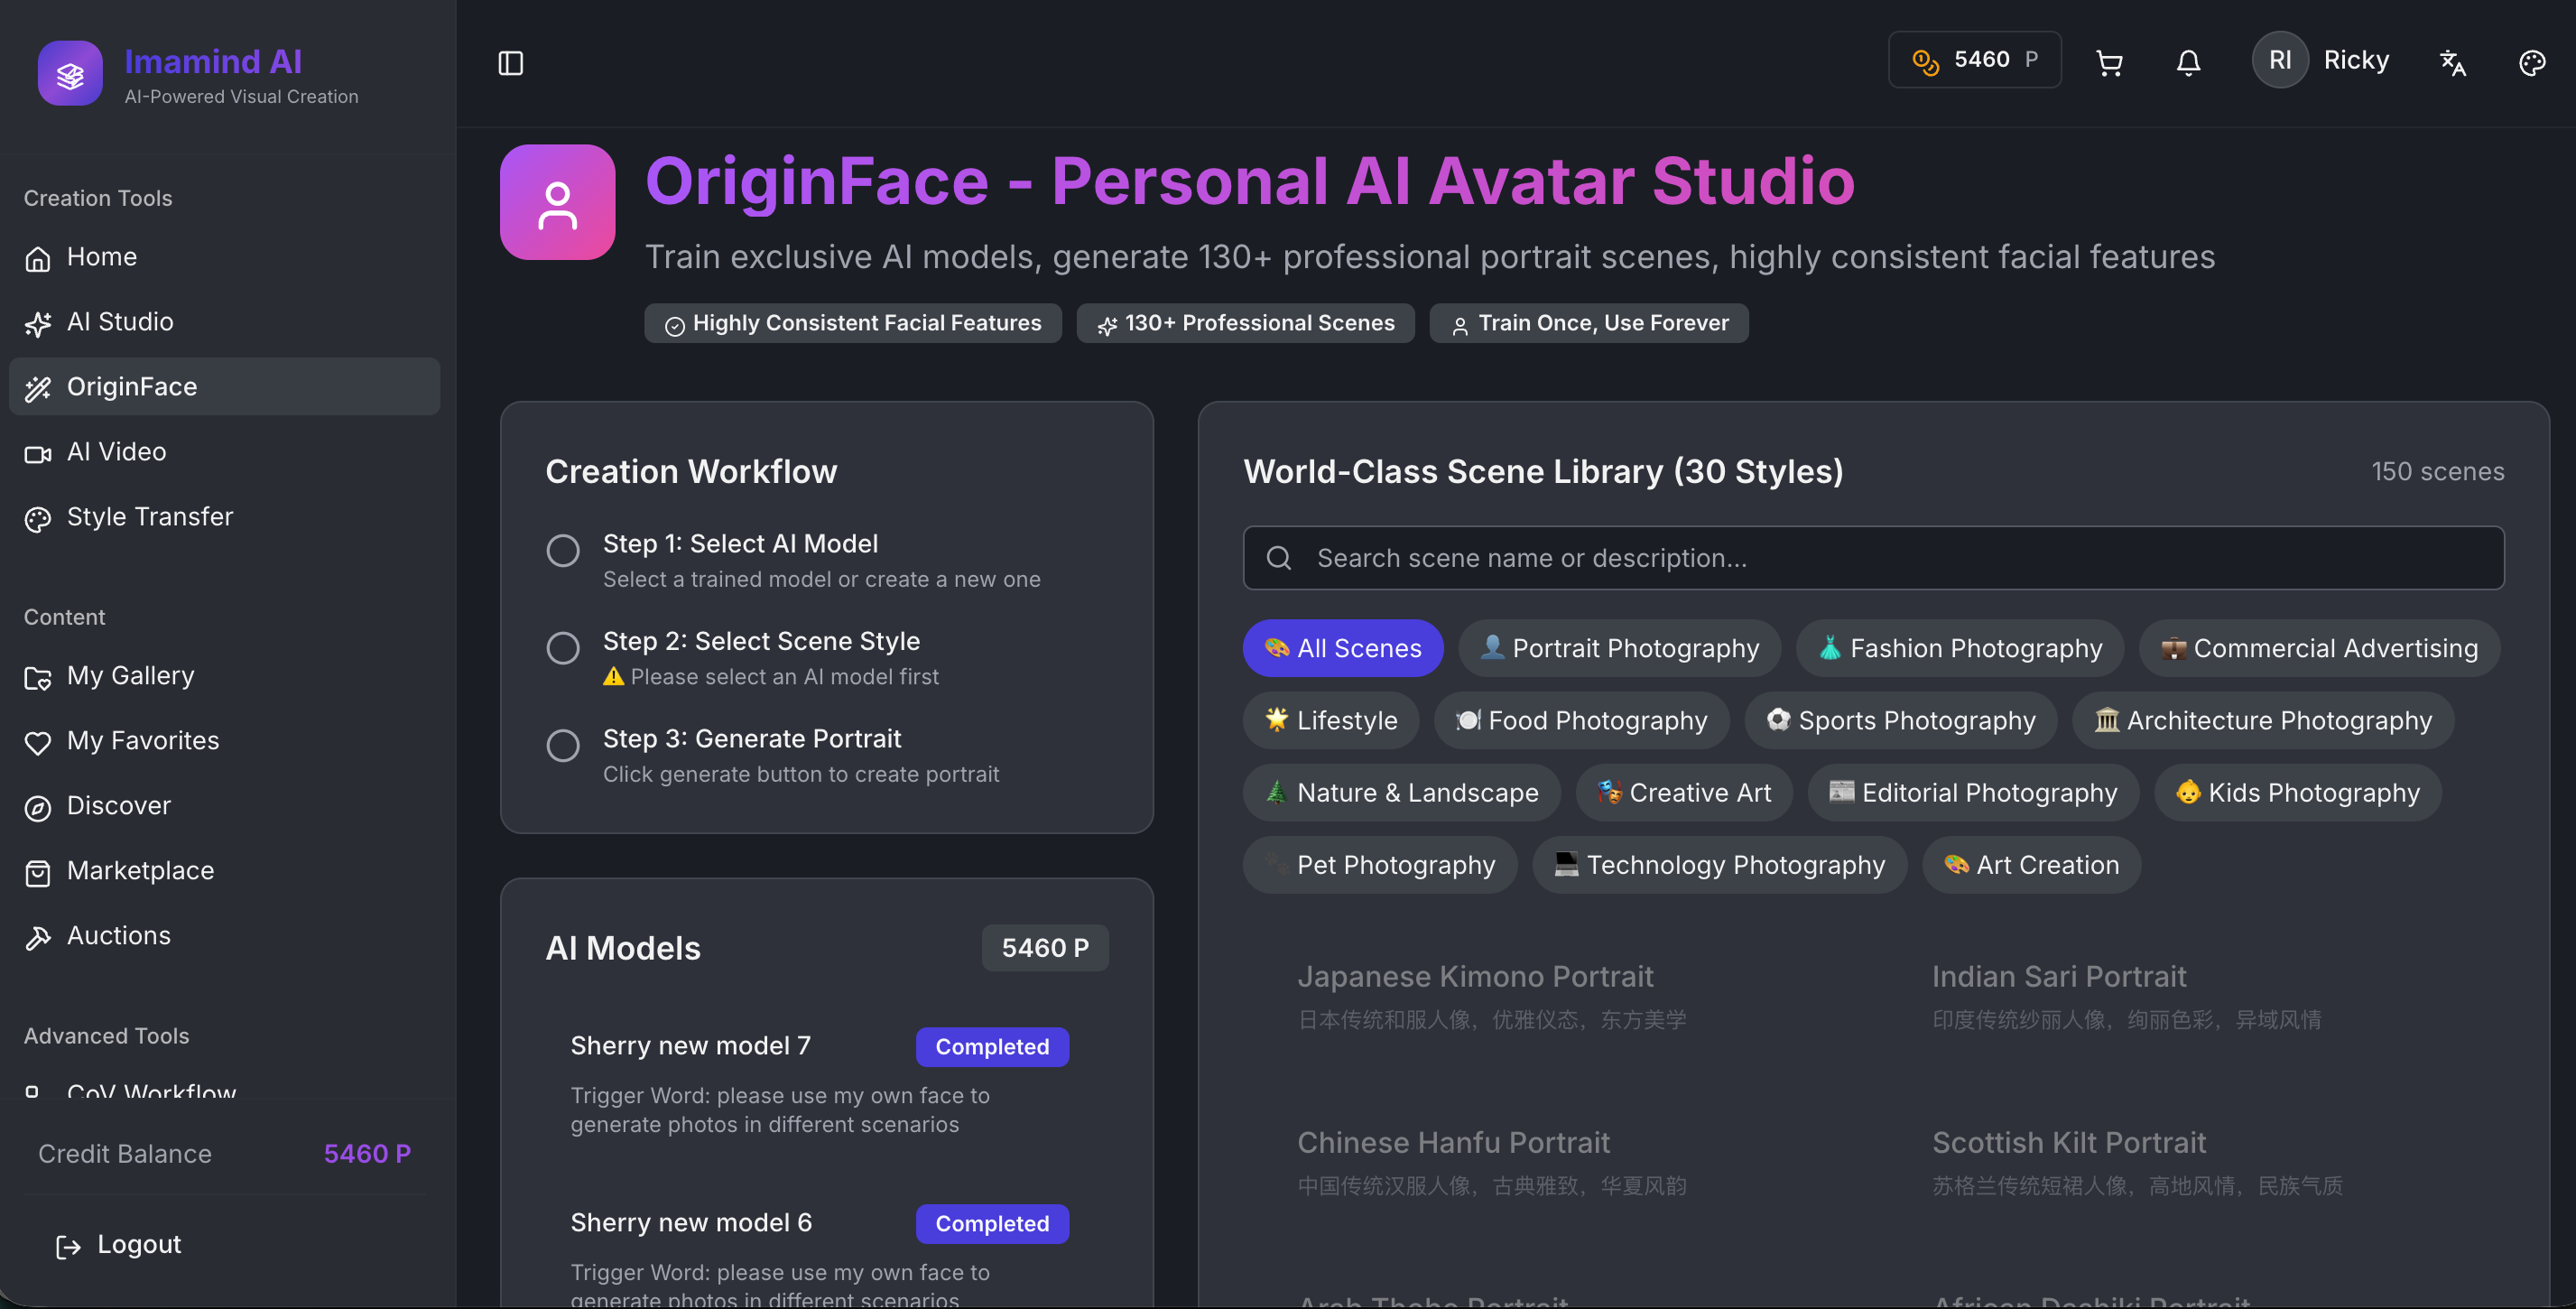Viewport: 2576px width, 1309px height.
Task: Select Step 2 Select Scene Style circle
Action: pos(563,648)
